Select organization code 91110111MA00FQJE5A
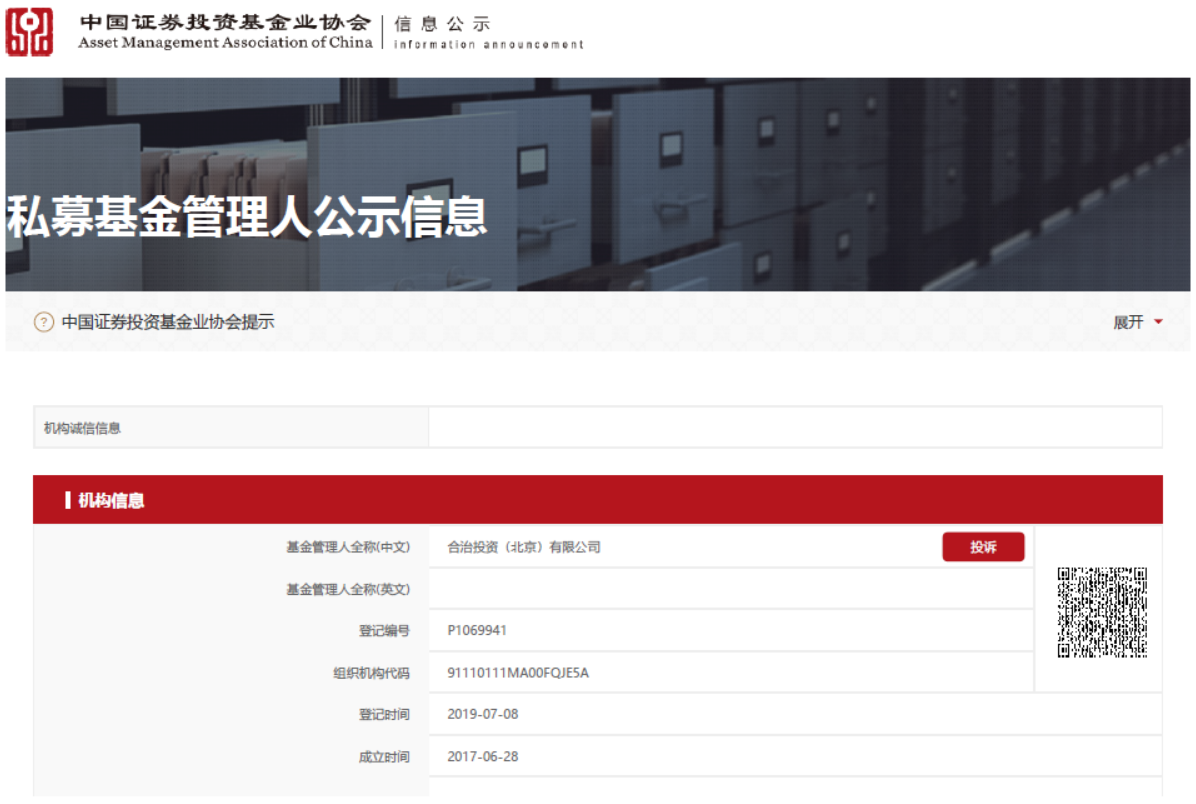Screen dimensions: 1196x804 pos(518,673)
